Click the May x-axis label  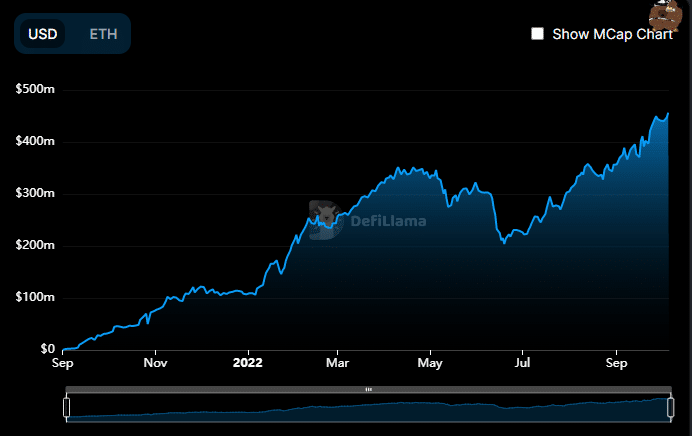[x=430, y=363]
